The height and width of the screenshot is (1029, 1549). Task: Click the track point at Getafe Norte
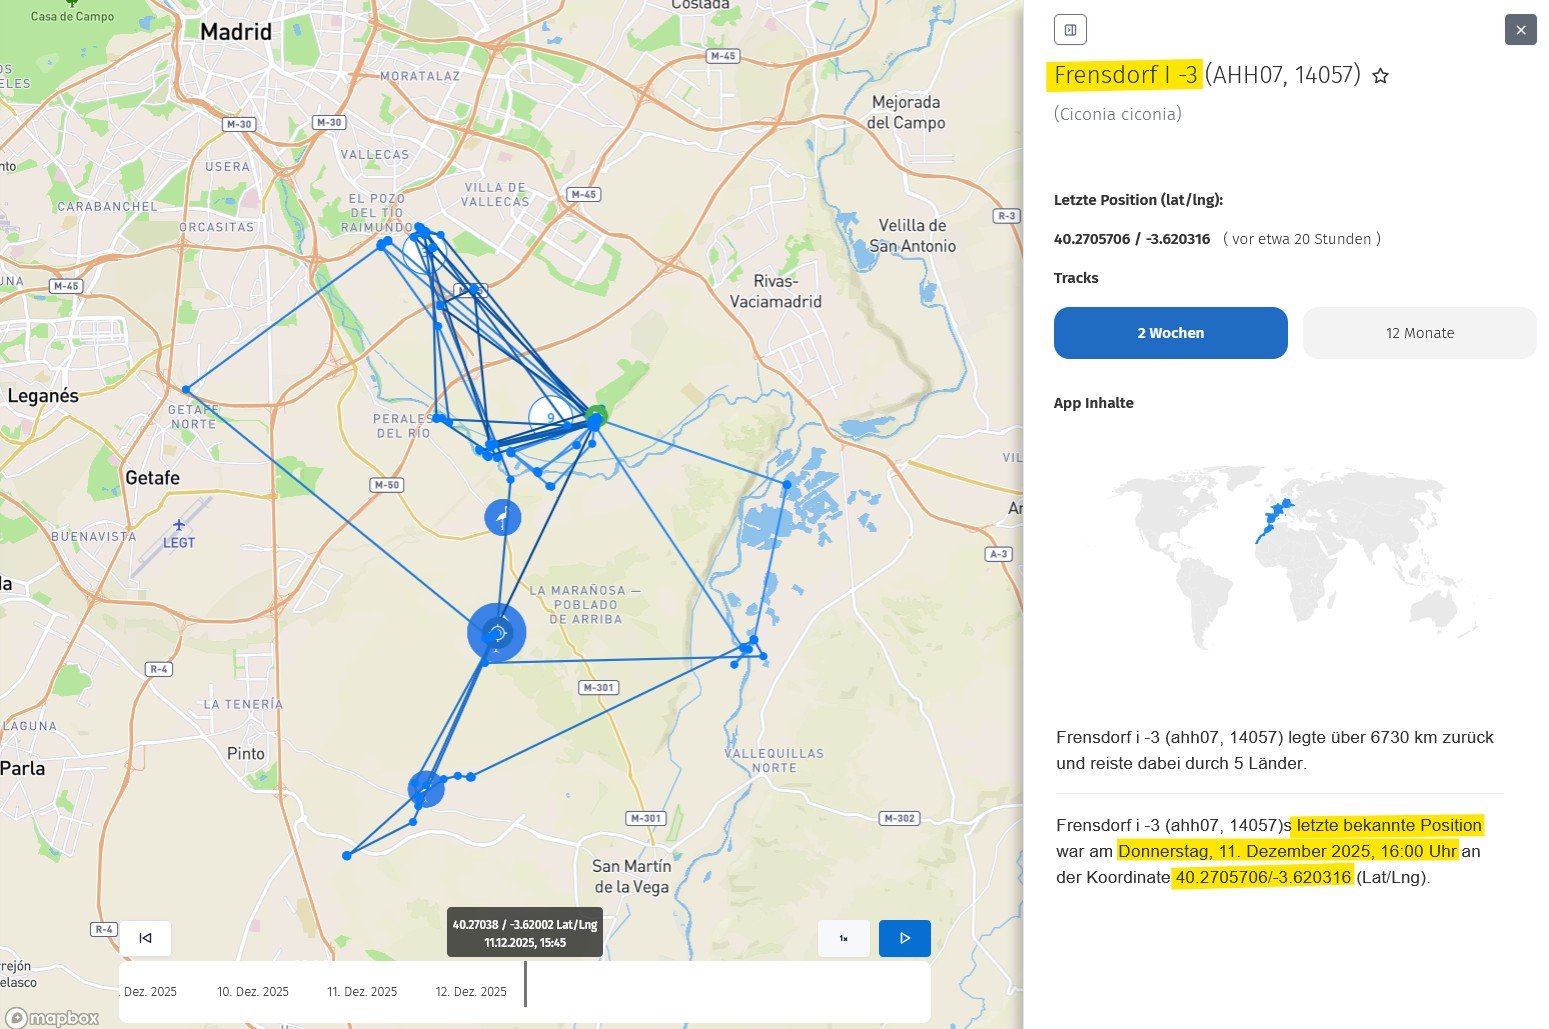coord(186,390)
